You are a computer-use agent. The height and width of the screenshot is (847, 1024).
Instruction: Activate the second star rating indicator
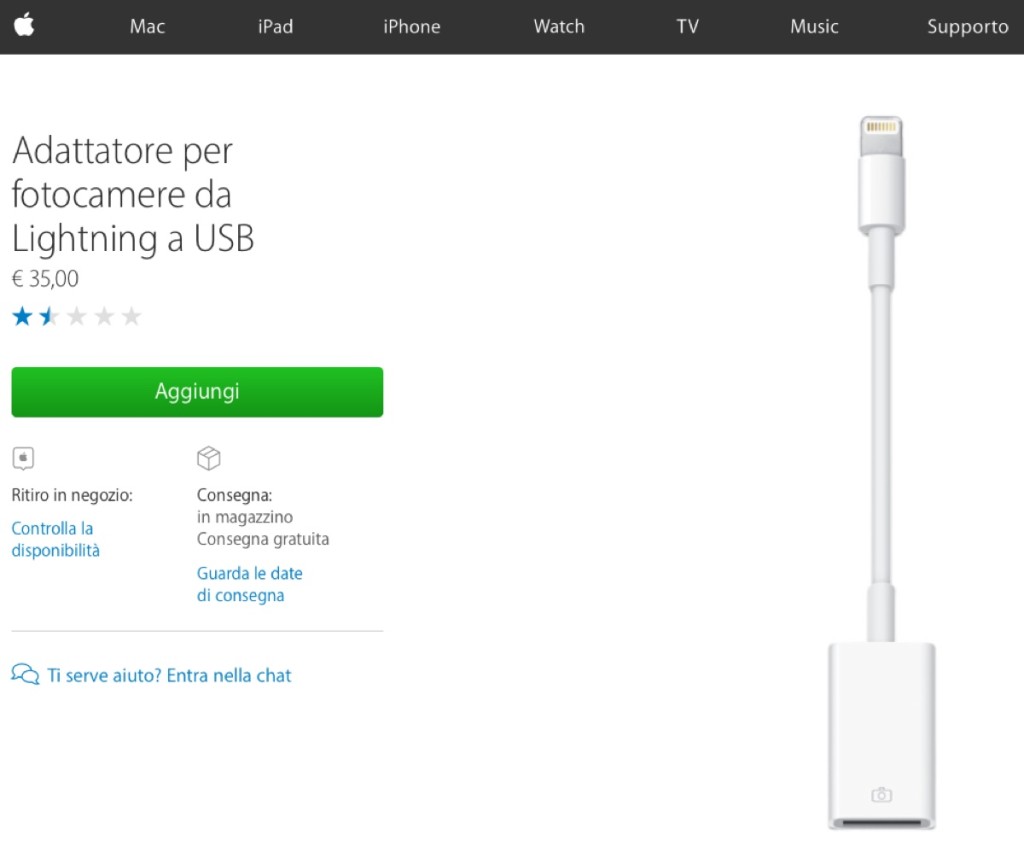point(49,315)
